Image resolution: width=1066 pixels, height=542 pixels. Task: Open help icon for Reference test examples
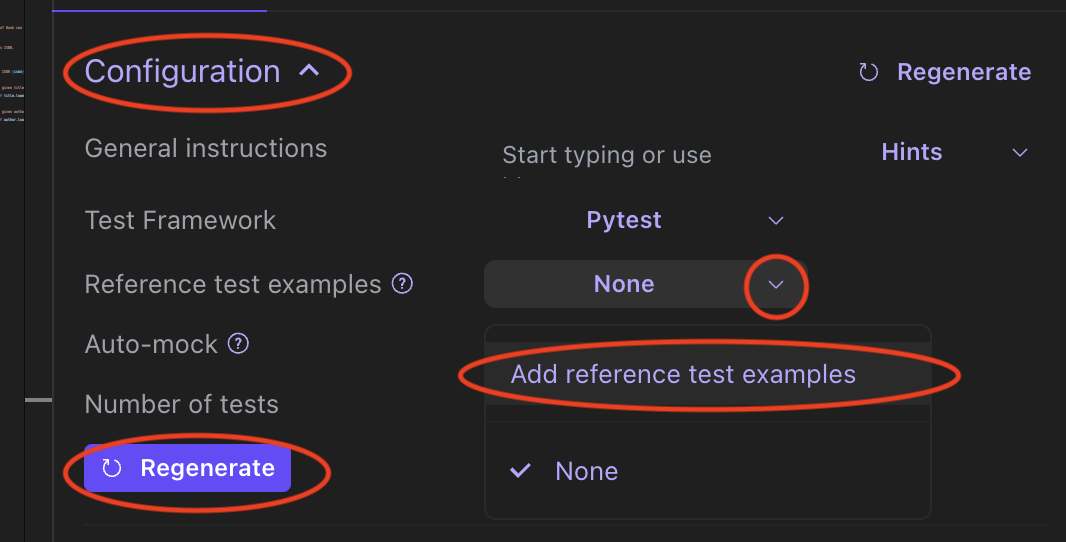tap(402, 283)
